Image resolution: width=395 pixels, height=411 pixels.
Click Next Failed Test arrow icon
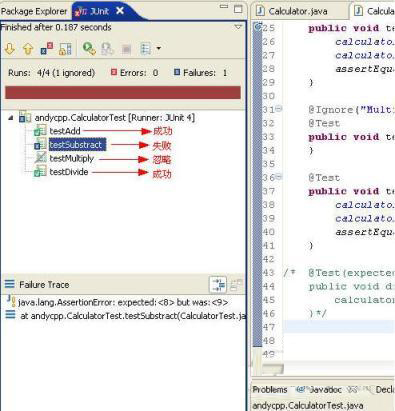10,49
